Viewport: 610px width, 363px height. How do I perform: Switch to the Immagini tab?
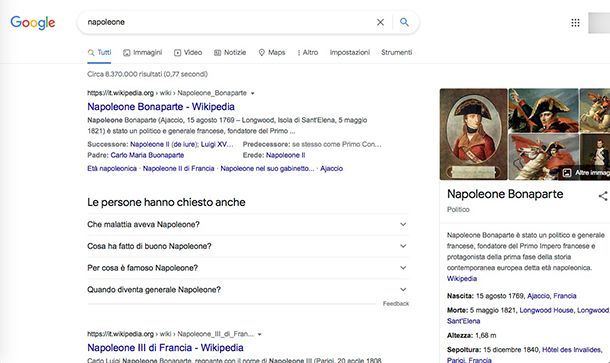[142, 53]
